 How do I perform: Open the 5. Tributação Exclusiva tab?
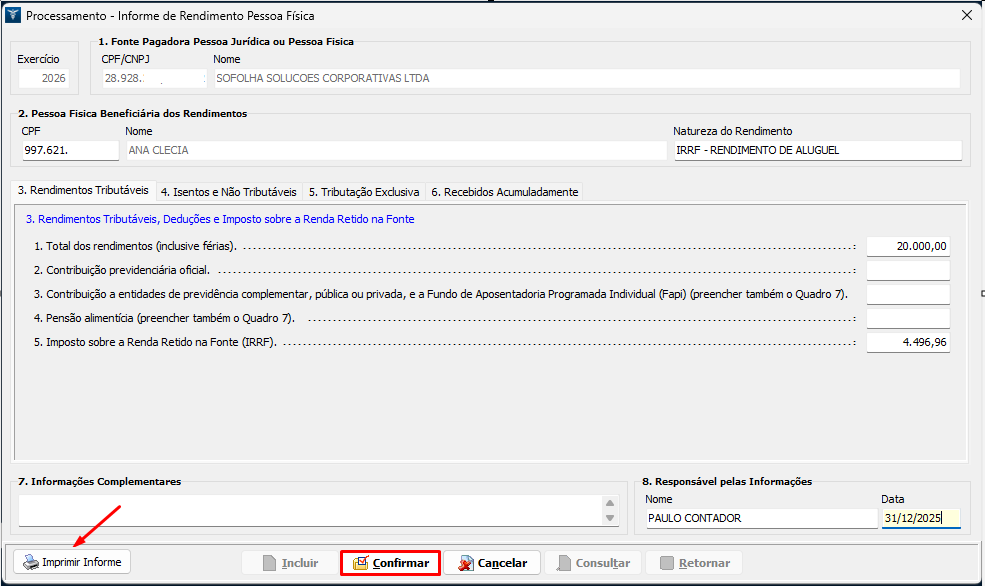coord(363,191)
